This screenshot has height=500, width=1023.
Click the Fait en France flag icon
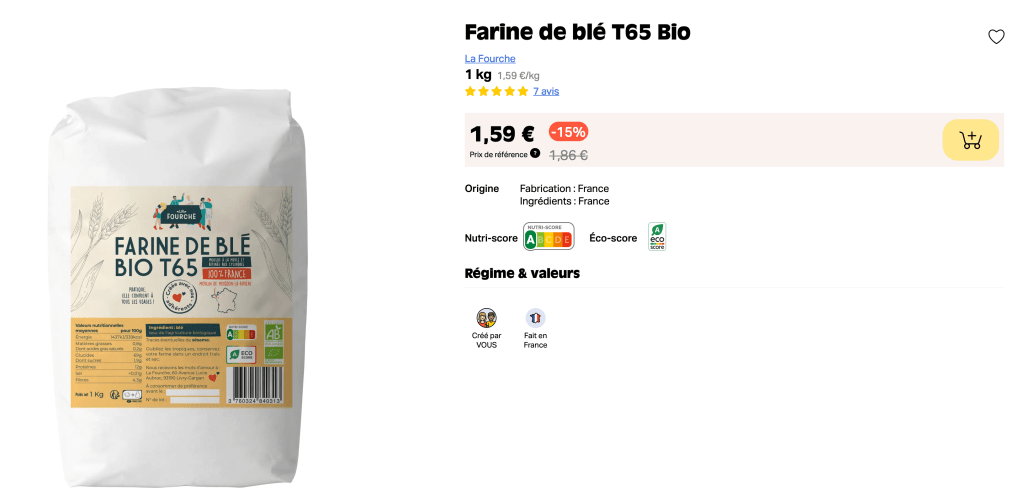click(x=536, y=319)
